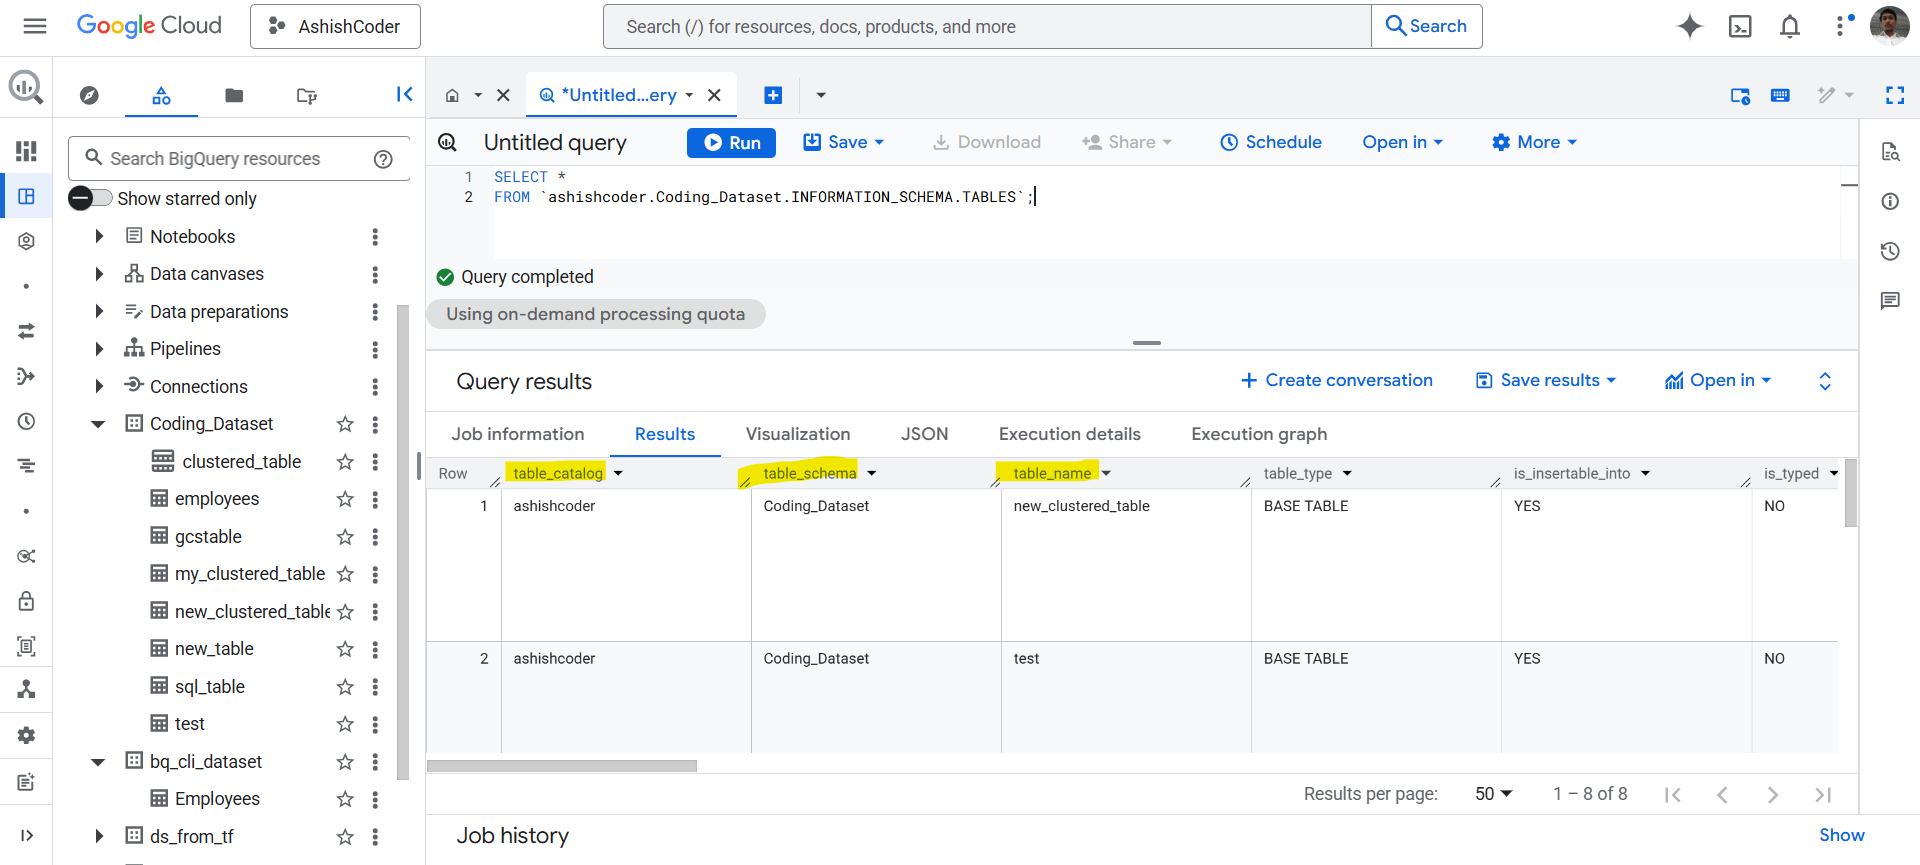
Task: Expand or collapse query results pane
Action: point(1825,381)
